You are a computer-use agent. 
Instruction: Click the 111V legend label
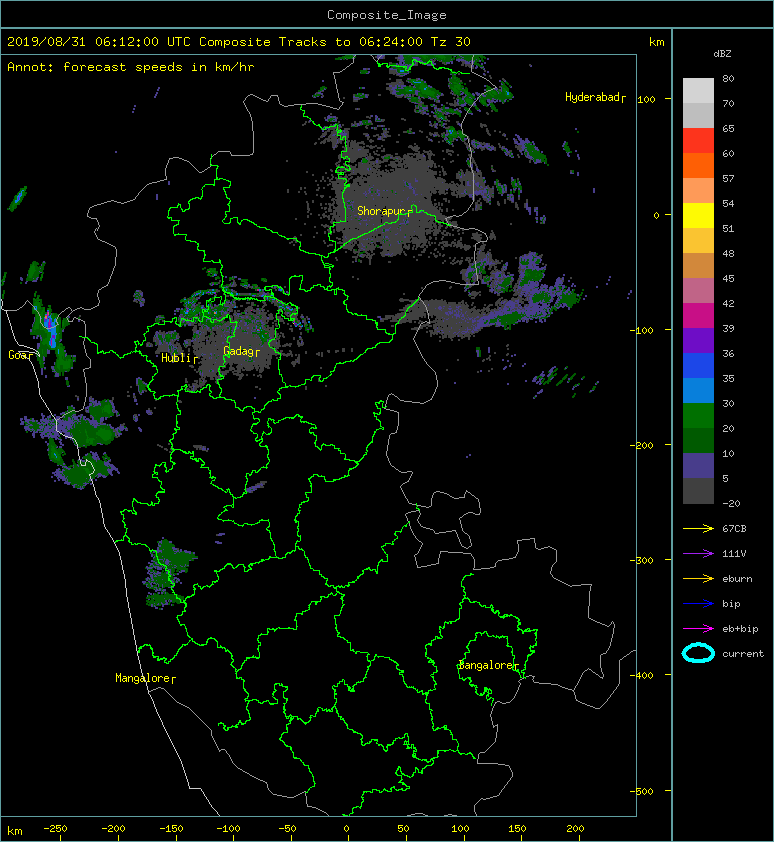click(734, 554)
